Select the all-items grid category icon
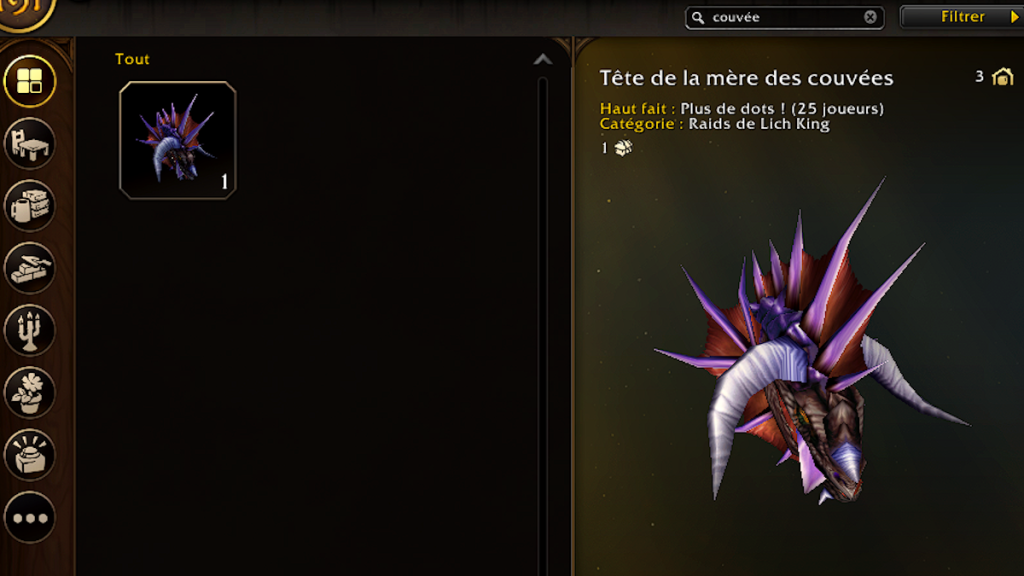1024x576 pixels. pyautogui.click(x=29, y=82)
